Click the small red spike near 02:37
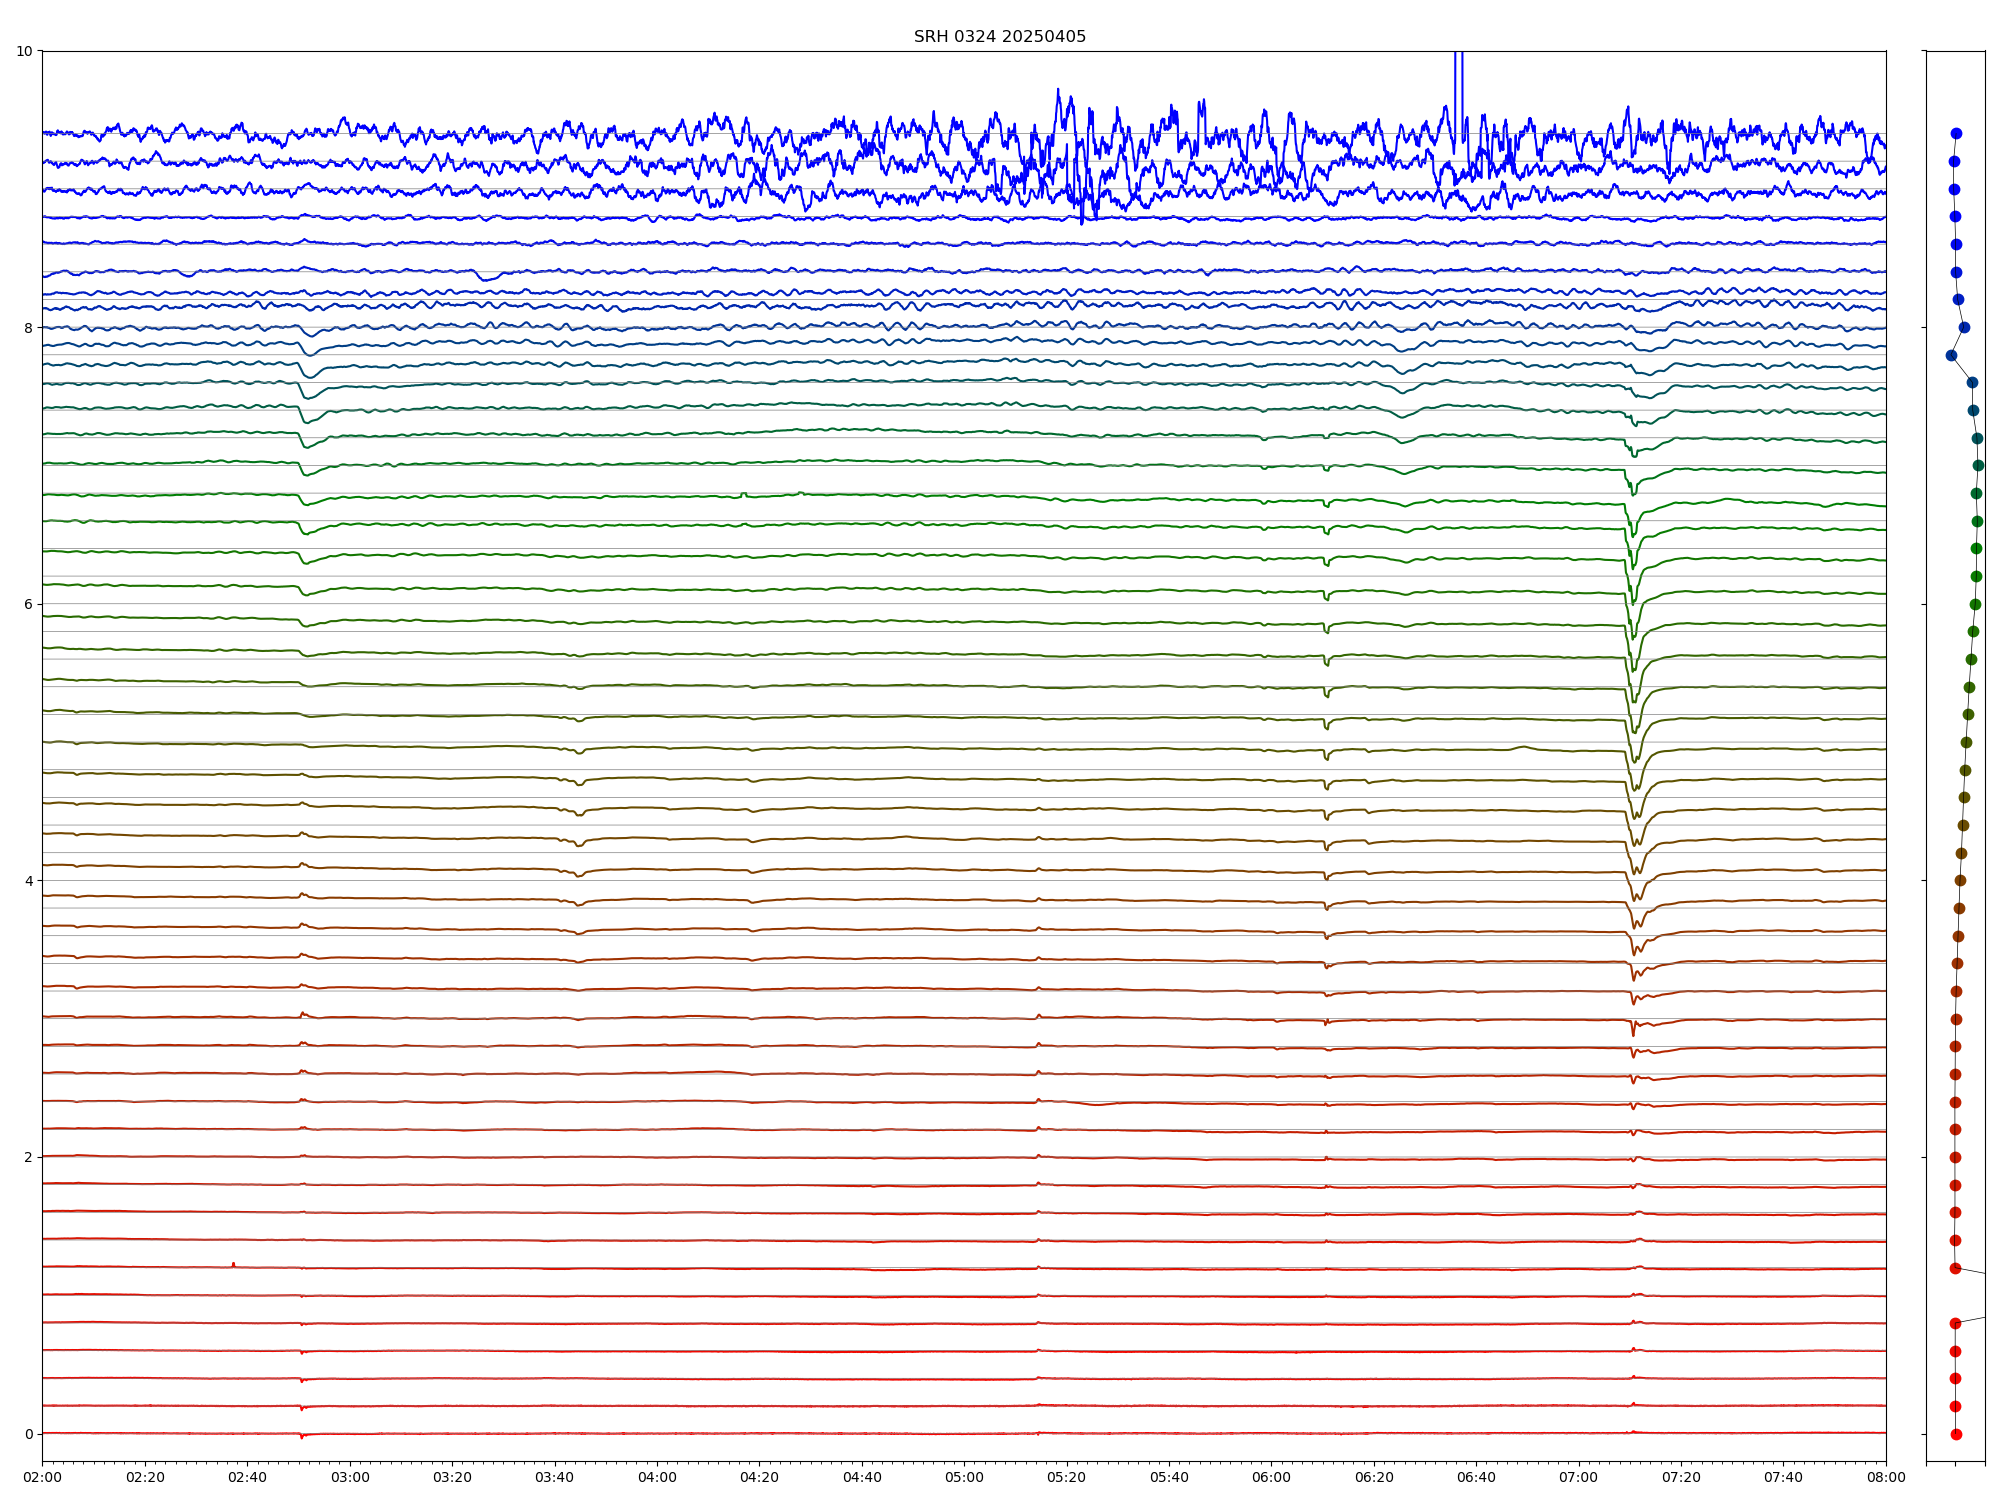Screen dimensions: 2000x1500 click(x=233, y=1264)
